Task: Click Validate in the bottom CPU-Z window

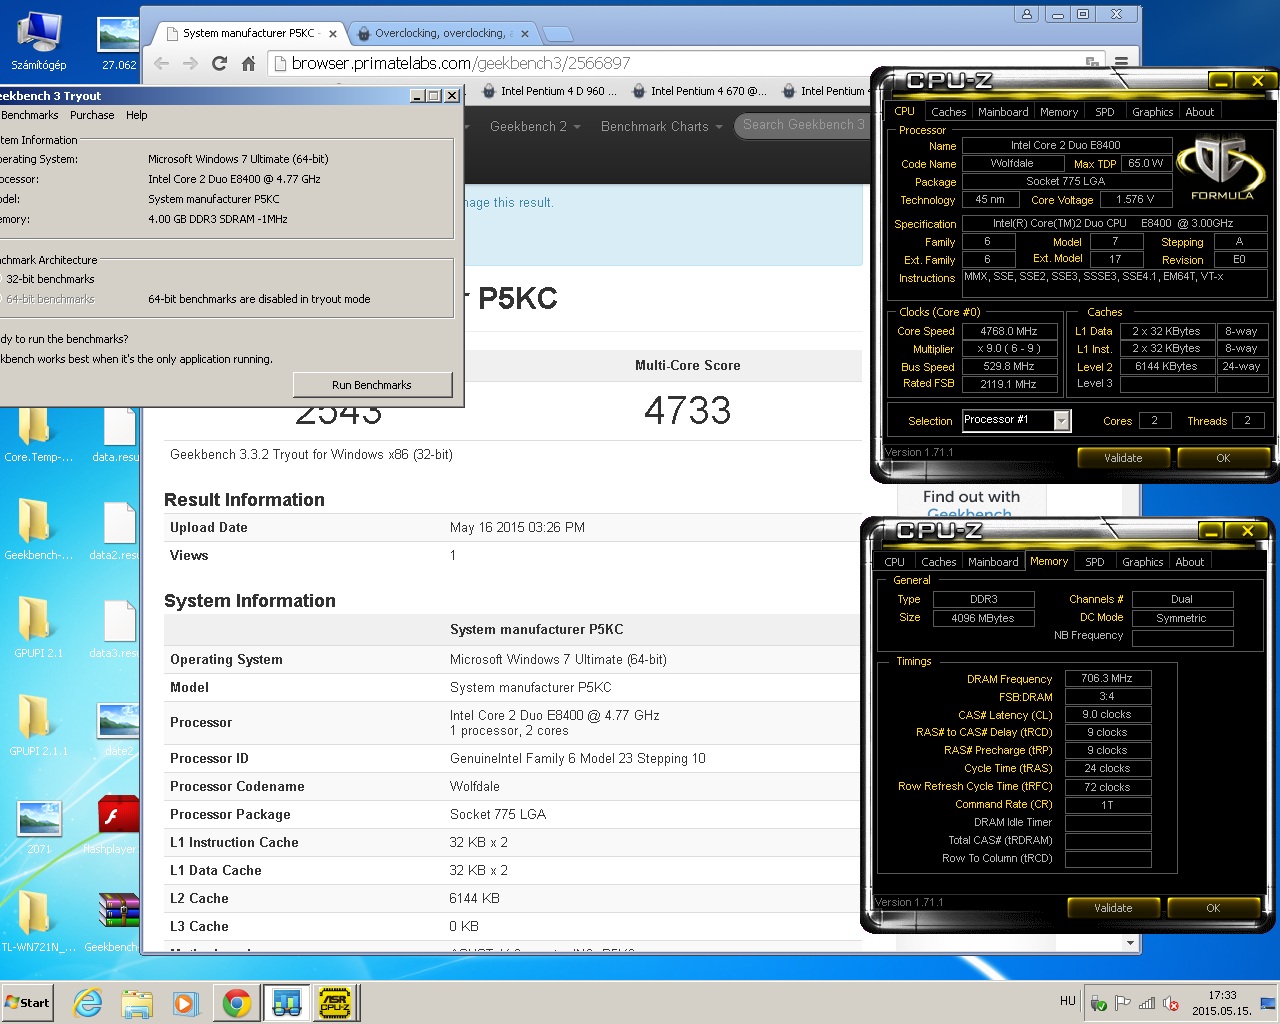Action: tap(1113, 908)
